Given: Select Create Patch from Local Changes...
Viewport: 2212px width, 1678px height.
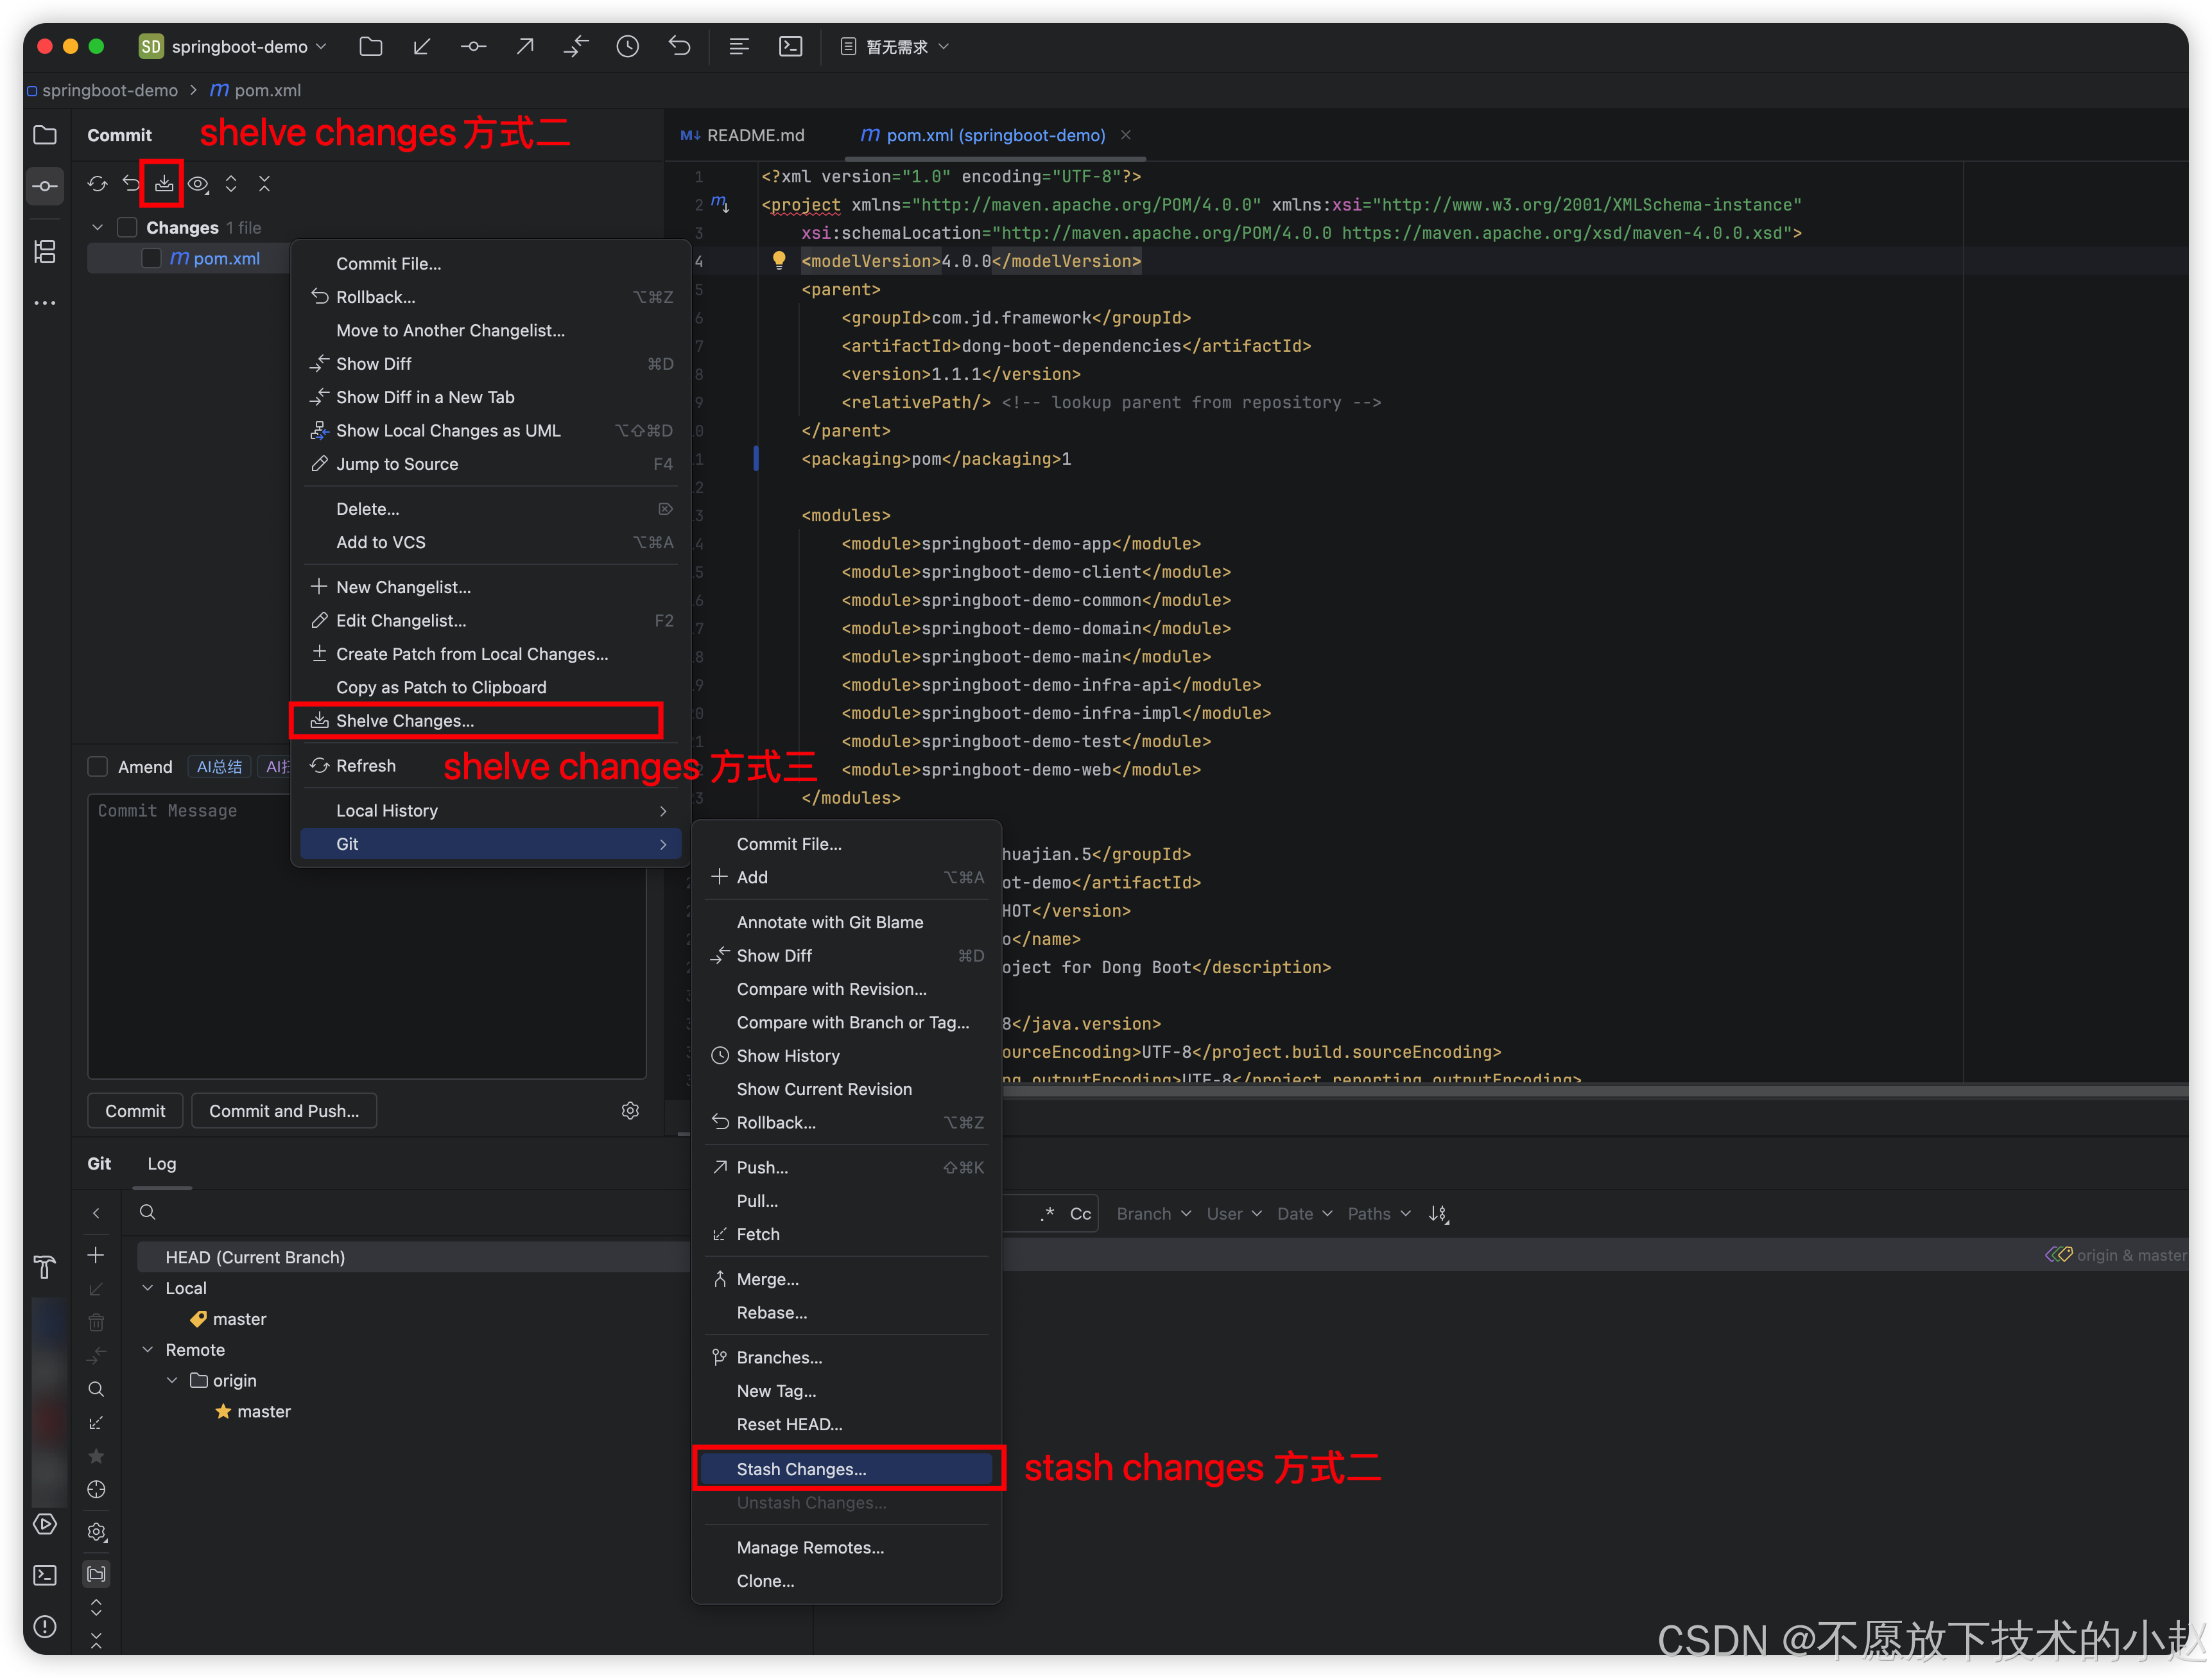Looking at the screenshot, I should (490, 654).
